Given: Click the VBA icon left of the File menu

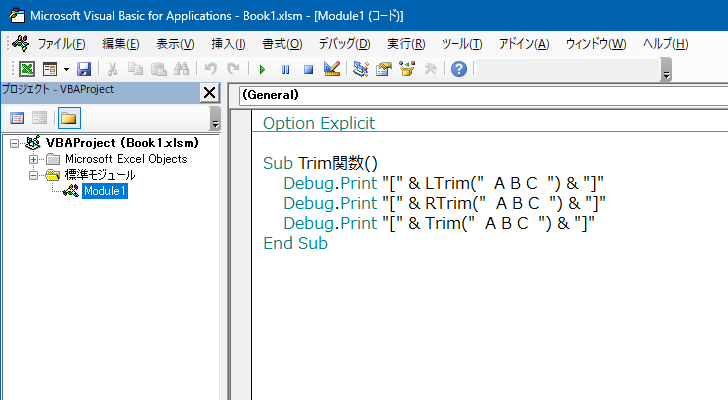Looking at the screenshot, I should point(21,44).
